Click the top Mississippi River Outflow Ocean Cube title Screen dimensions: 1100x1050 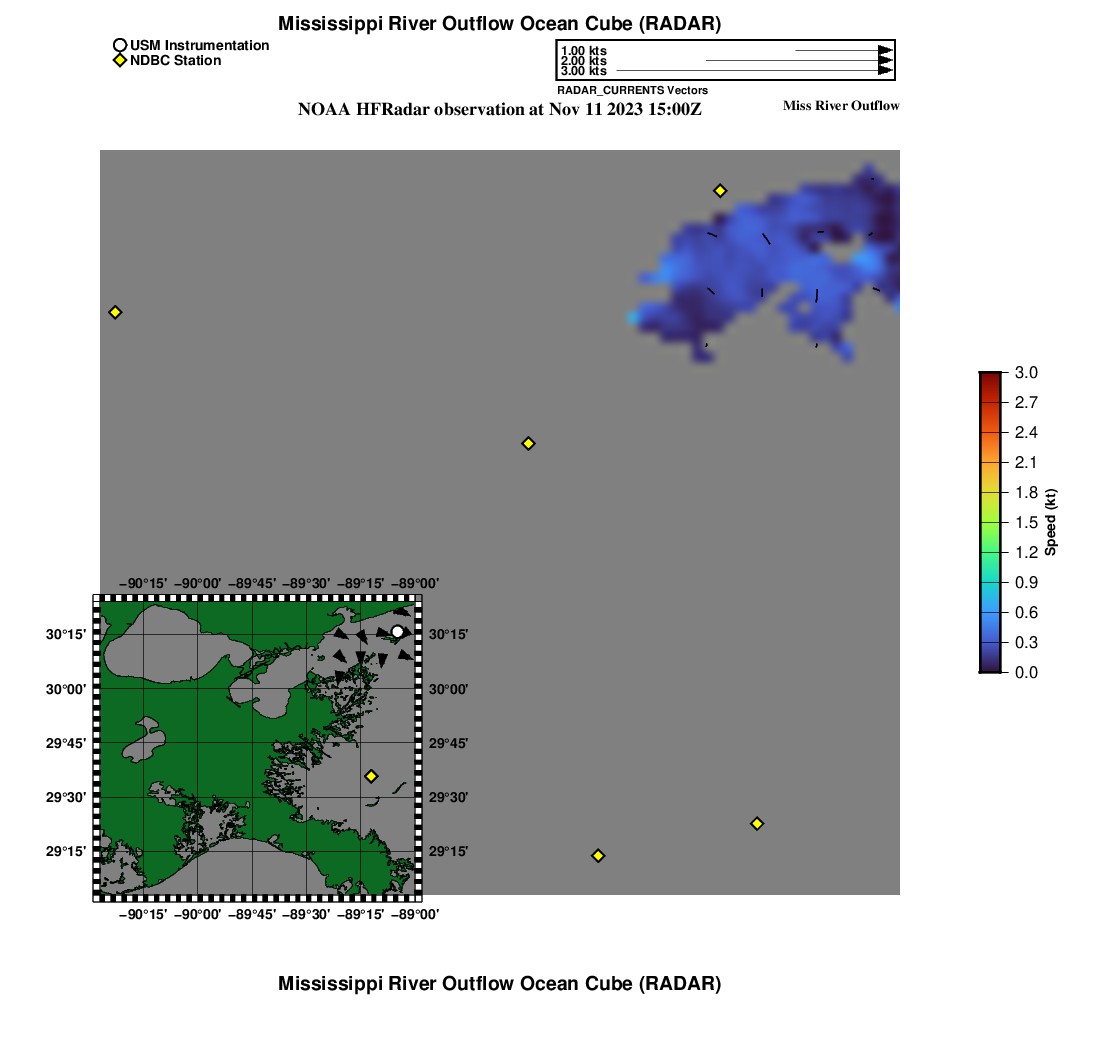tap(499, 23)
